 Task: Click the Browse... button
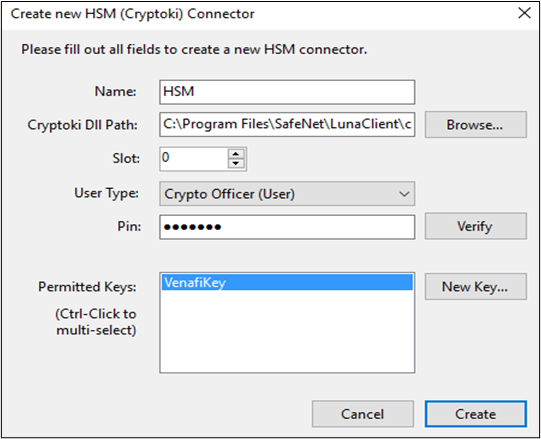tap(476, 125)
